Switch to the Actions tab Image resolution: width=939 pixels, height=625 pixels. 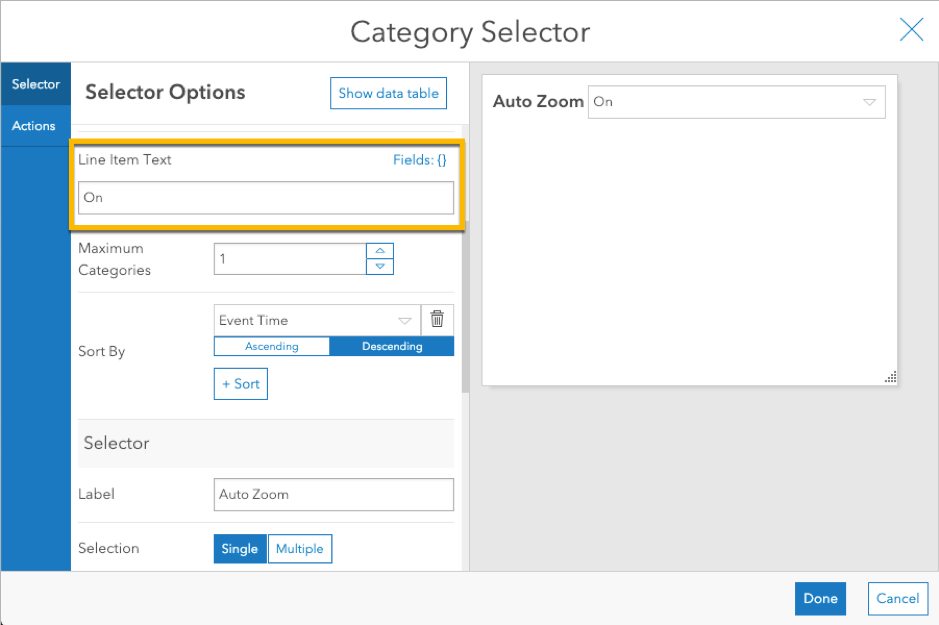point(34,126)
